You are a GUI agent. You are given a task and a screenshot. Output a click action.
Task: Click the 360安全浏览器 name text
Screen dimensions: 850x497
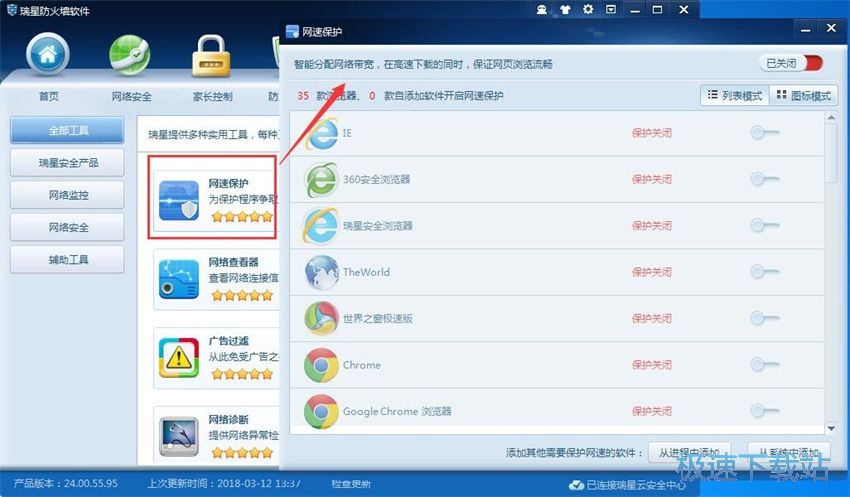(x=376, y=179)
